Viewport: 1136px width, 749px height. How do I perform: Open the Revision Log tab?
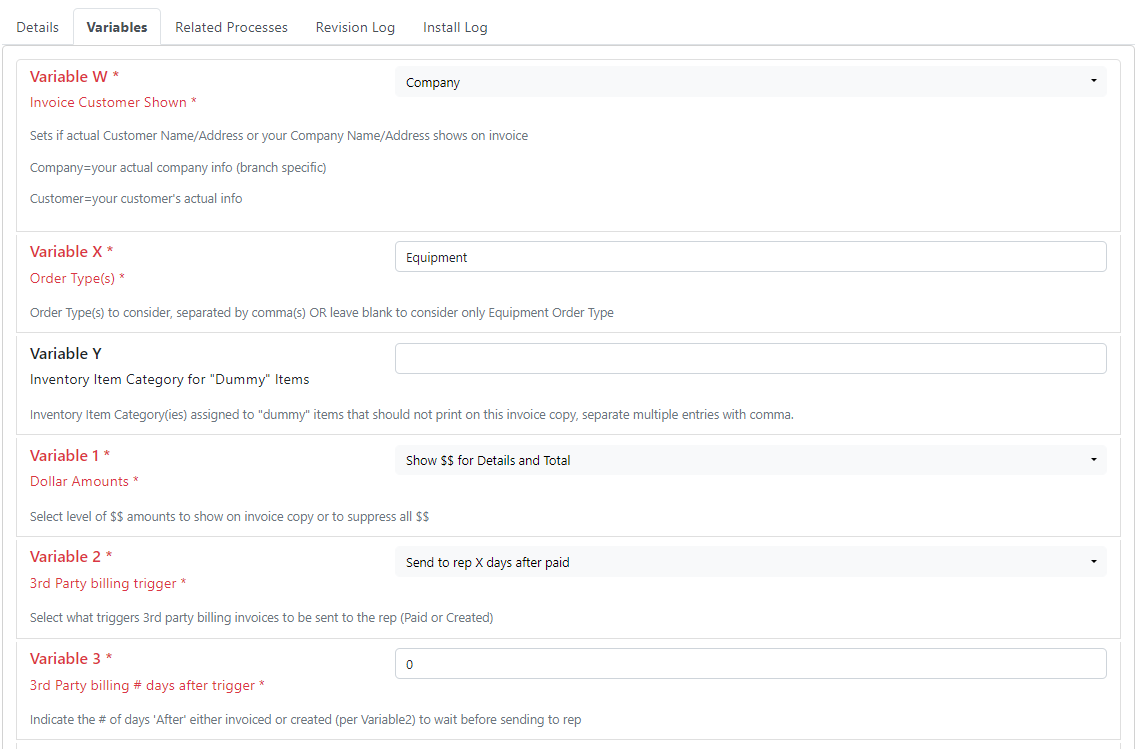click(355, 28)
